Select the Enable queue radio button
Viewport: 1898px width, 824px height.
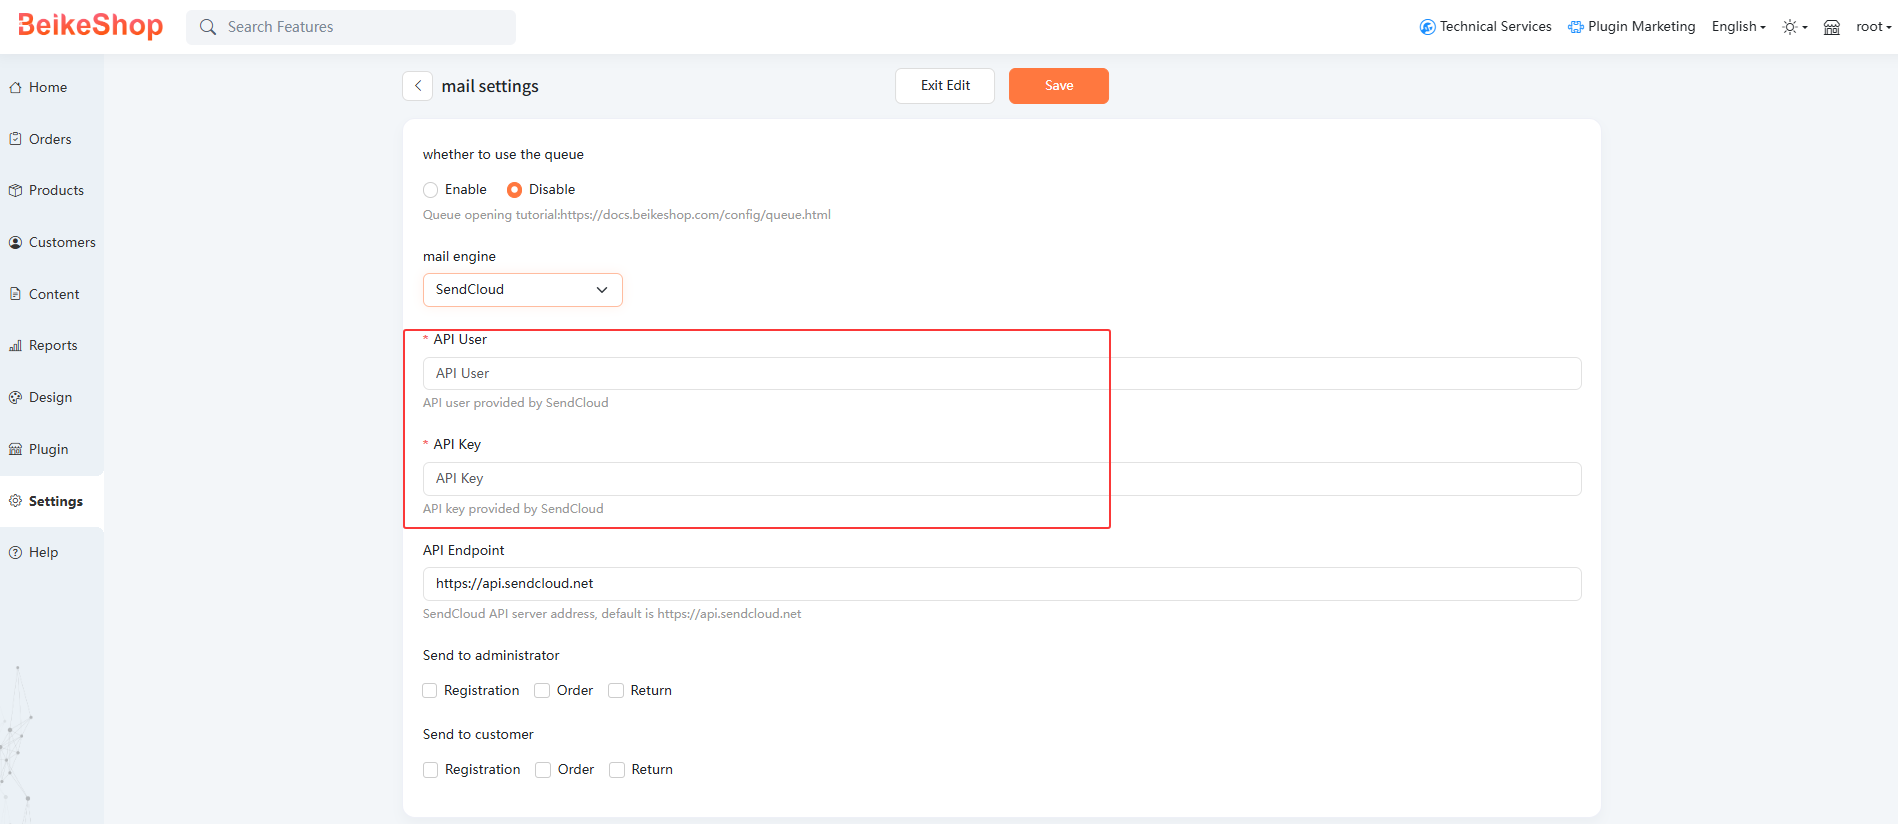[x=431, y=190]
